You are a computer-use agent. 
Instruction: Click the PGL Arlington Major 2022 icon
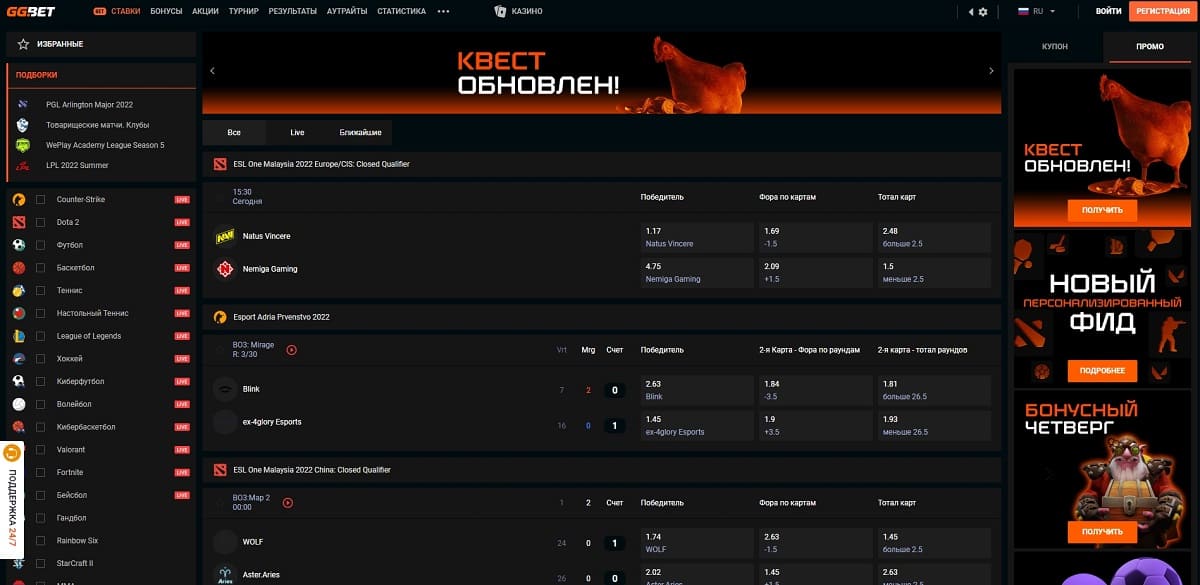tap(23, 104)
